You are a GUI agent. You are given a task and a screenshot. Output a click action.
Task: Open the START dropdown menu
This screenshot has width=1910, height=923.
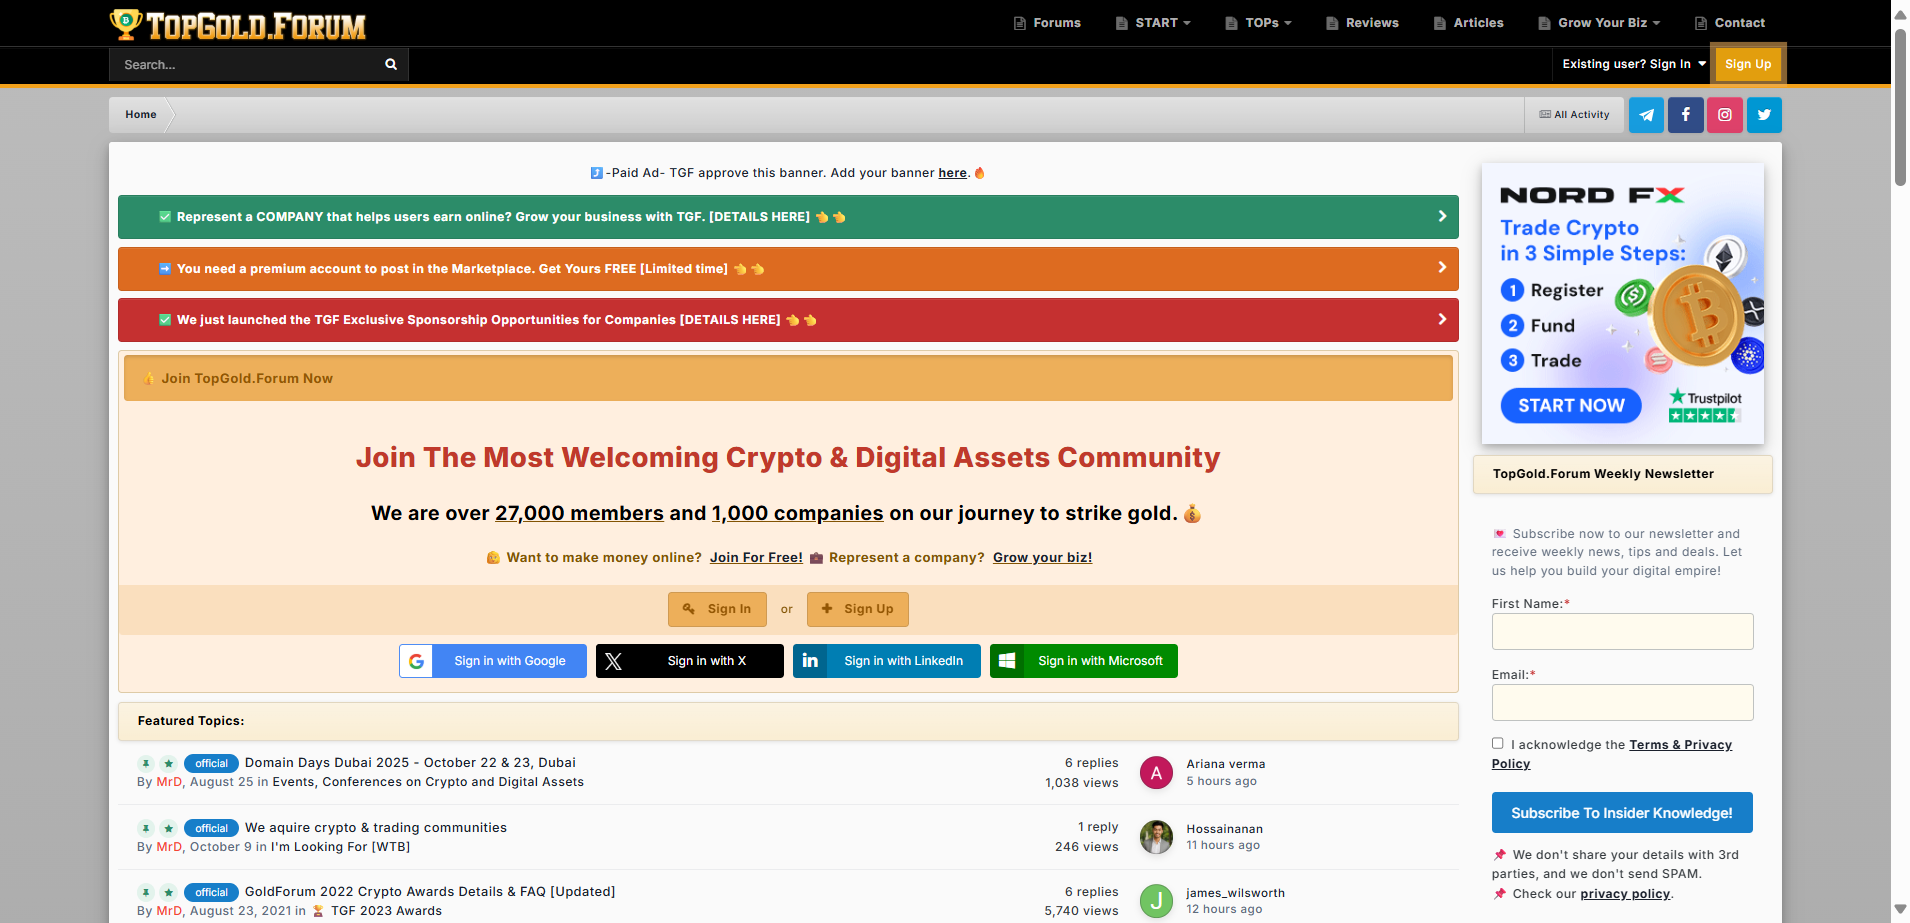1155,23
